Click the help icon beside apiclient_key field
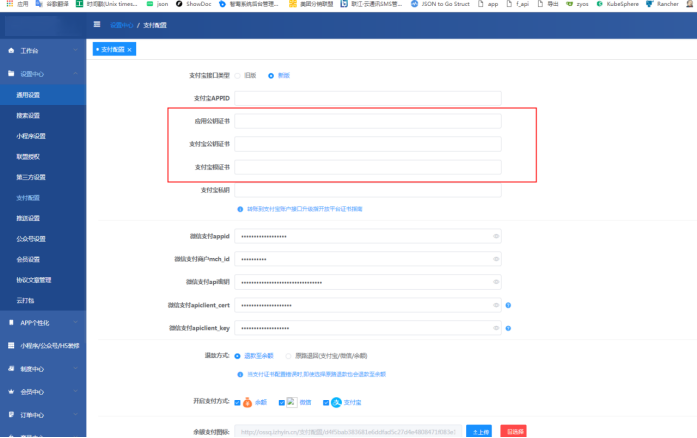The height and width of the screenshot is (438, 697). coord(508,328)
